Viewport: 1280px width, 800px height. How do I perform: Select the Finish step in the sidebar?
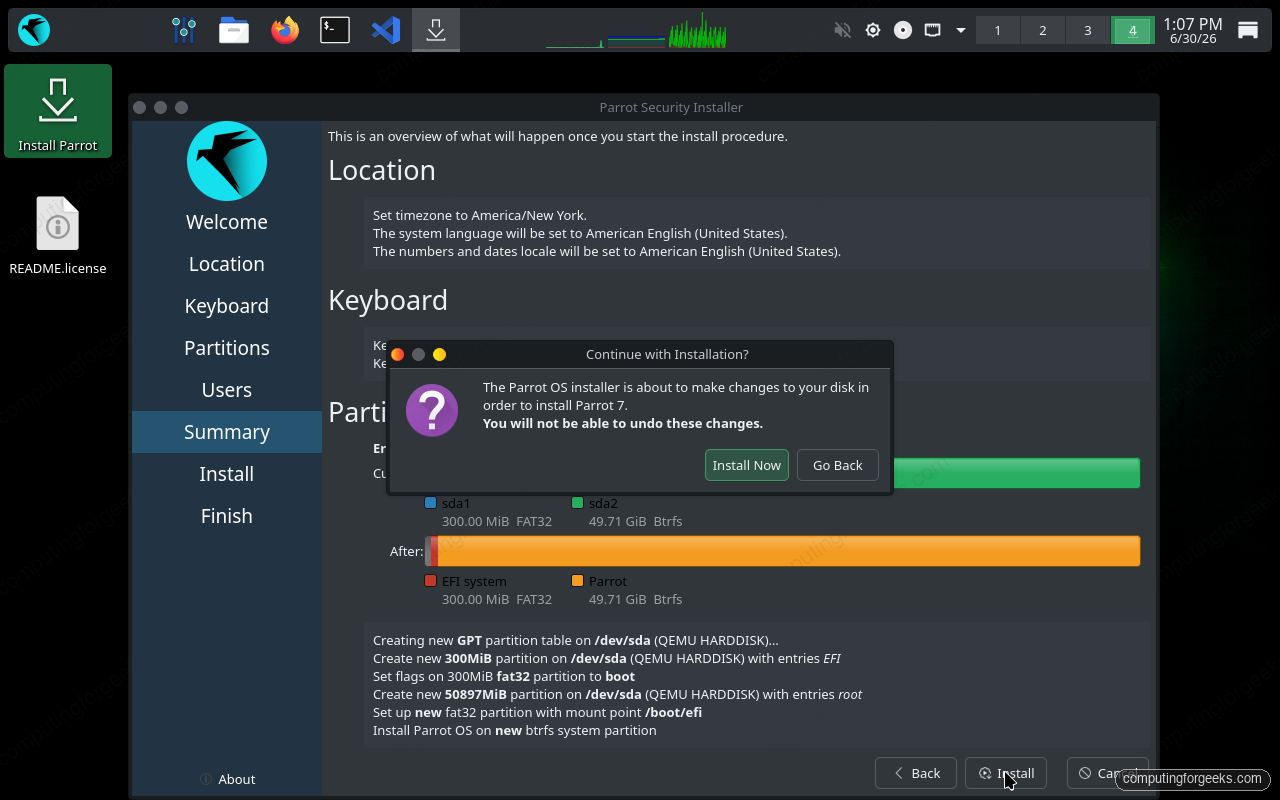pos(227,516)
